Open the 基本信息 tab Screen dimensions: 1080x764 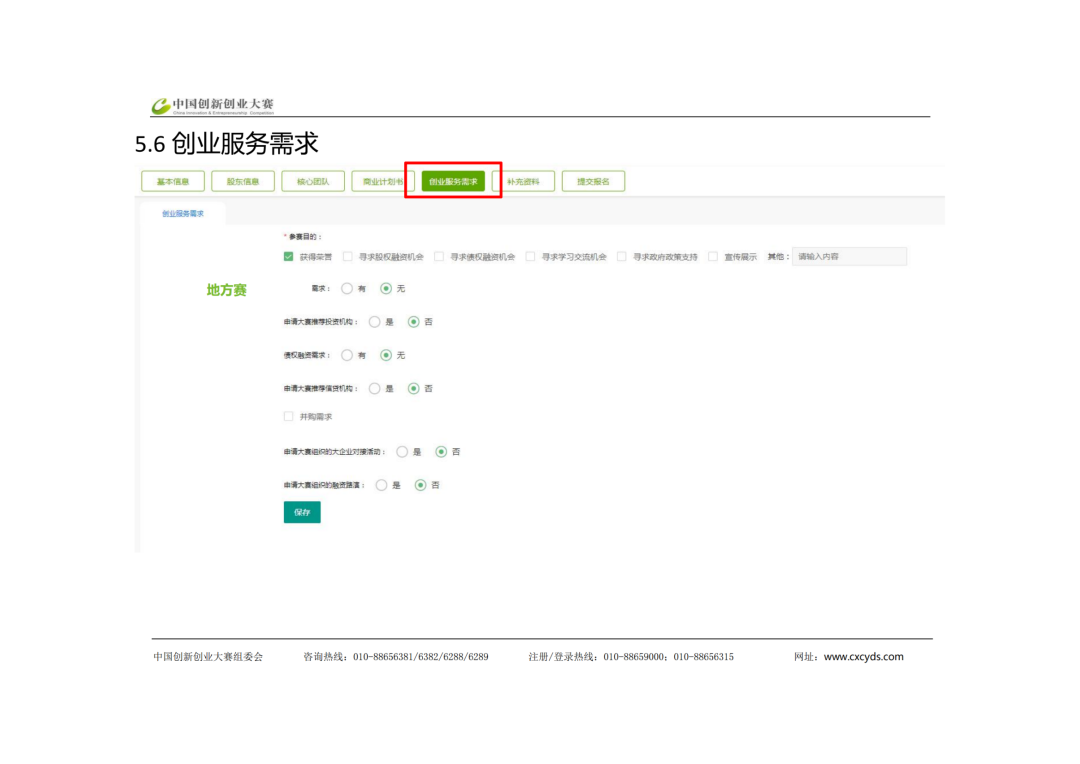[x=173, y=181]
